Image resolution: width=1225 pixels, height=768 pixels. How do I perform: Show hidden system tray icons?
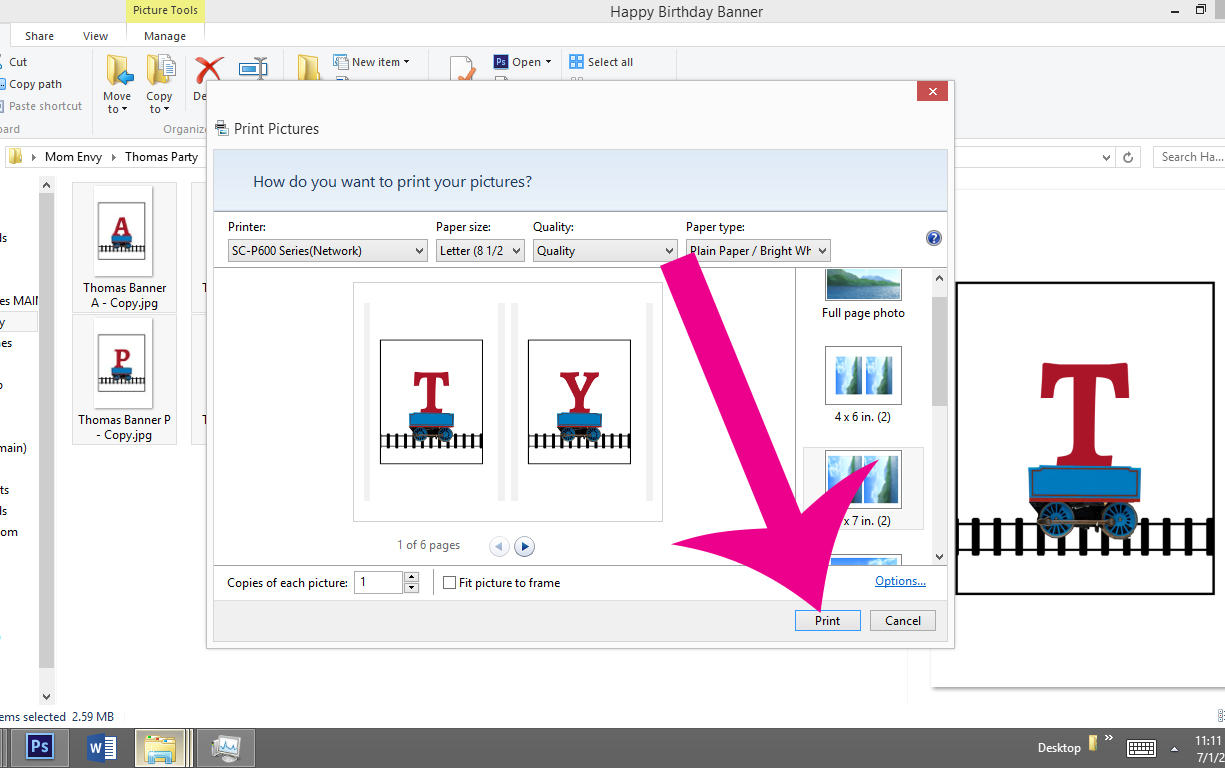tap(1175, 748)
